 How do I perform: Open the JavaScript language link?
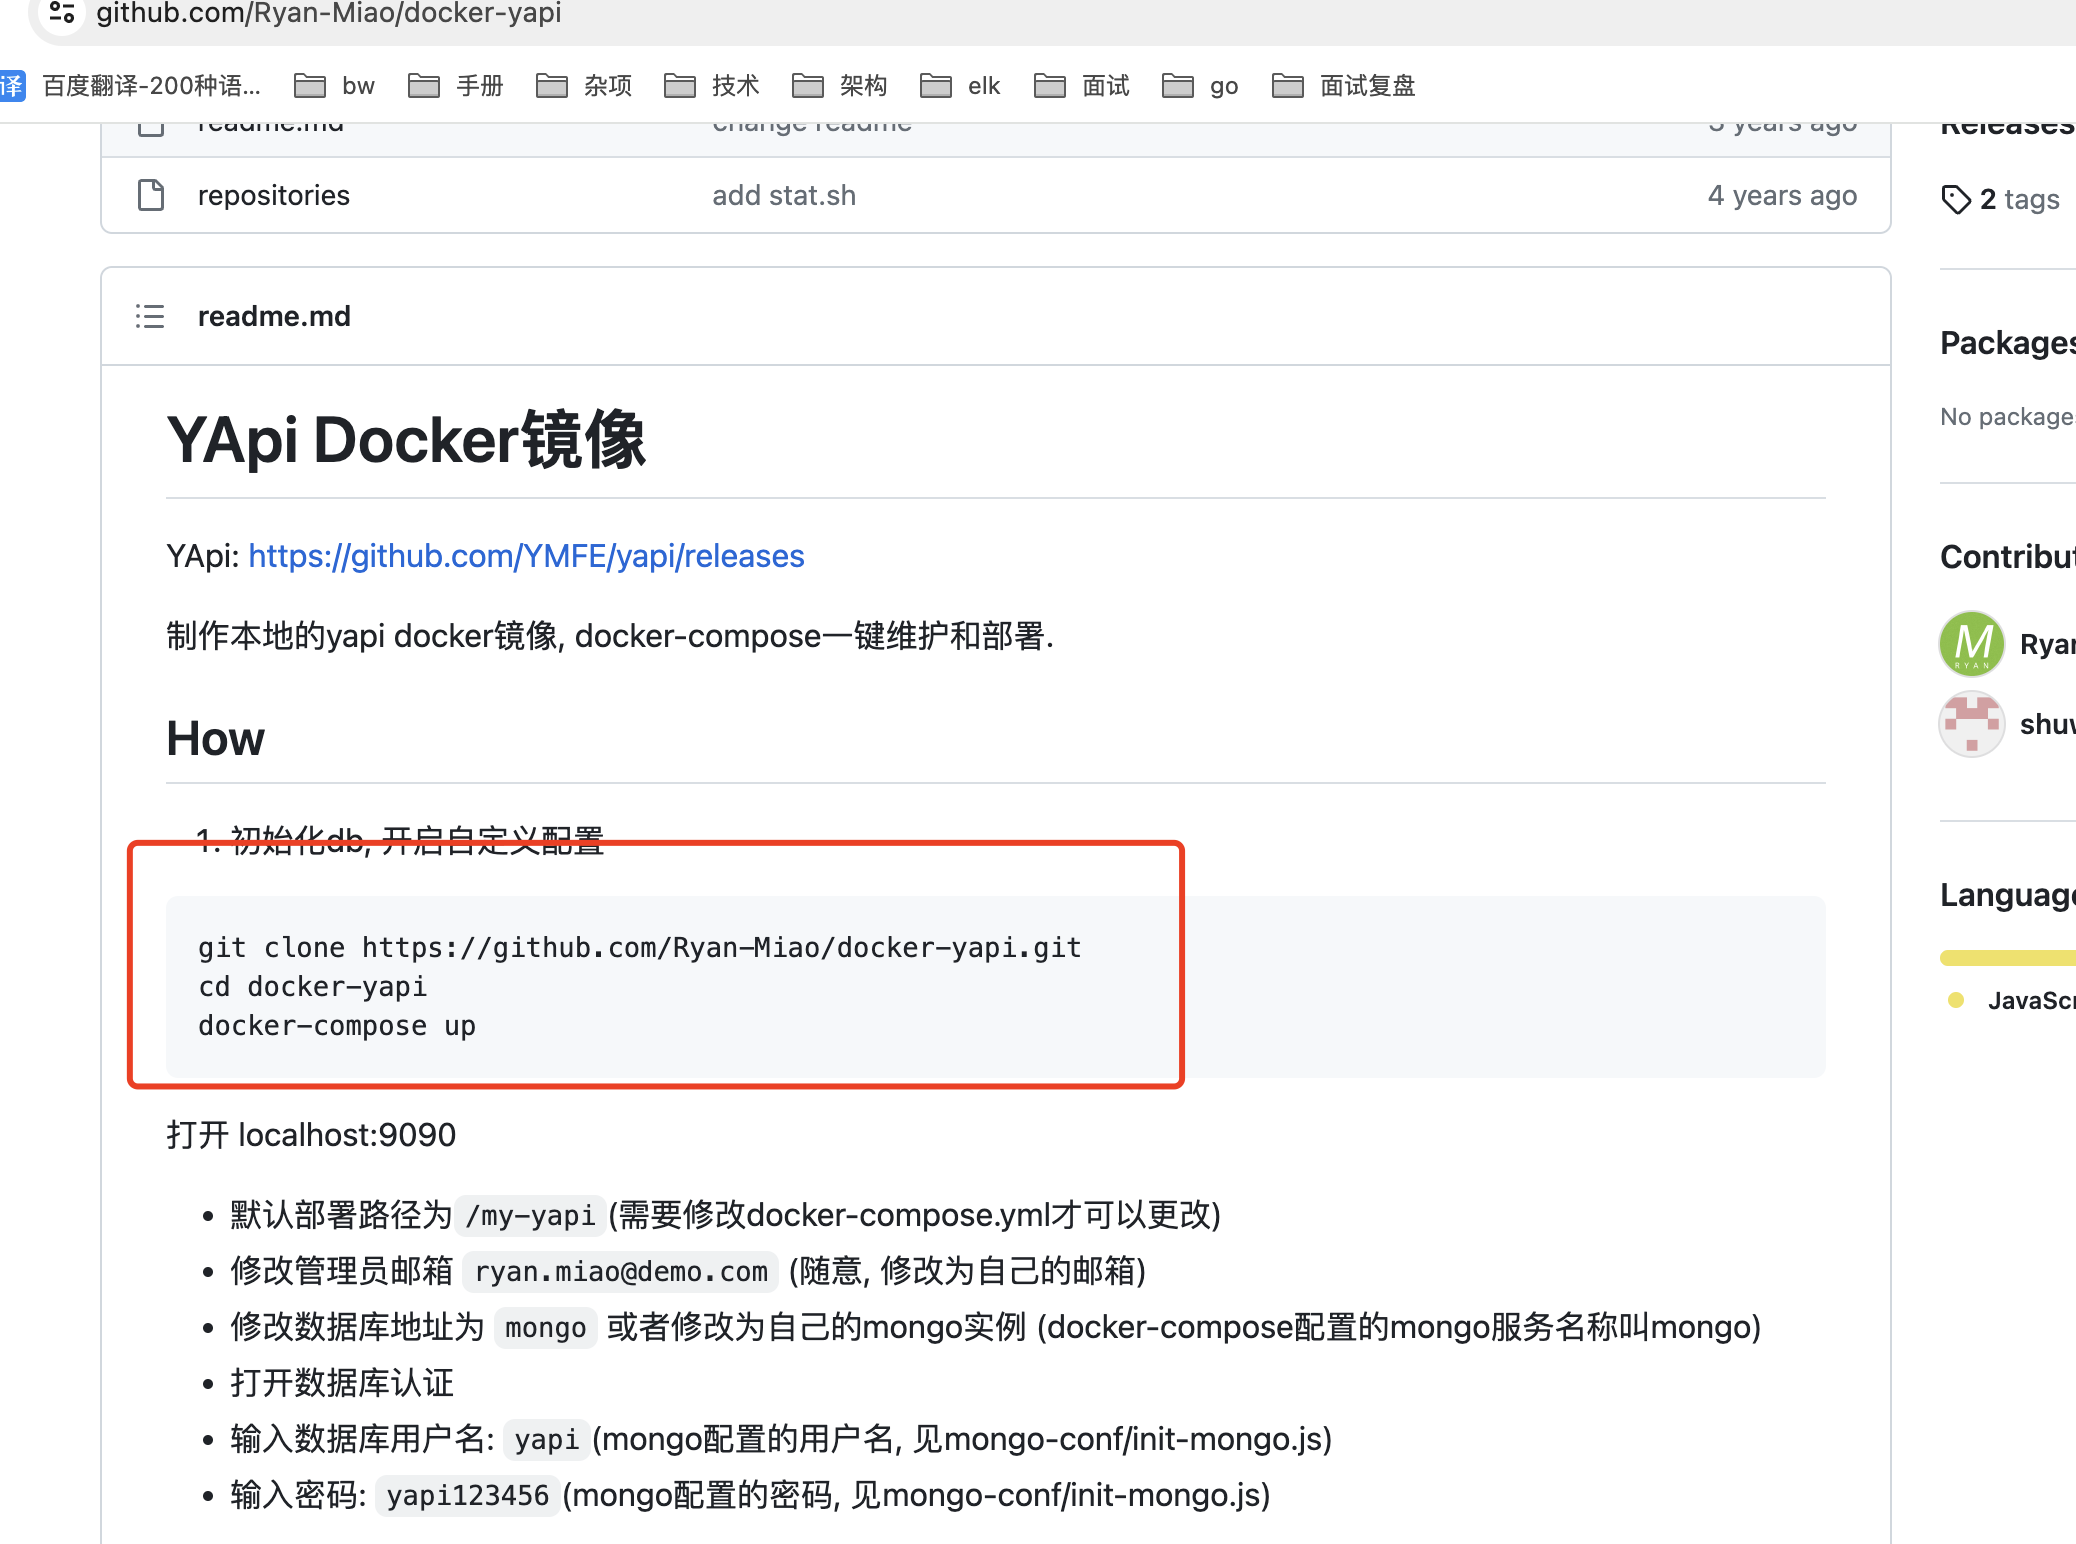[2031, 1000]
